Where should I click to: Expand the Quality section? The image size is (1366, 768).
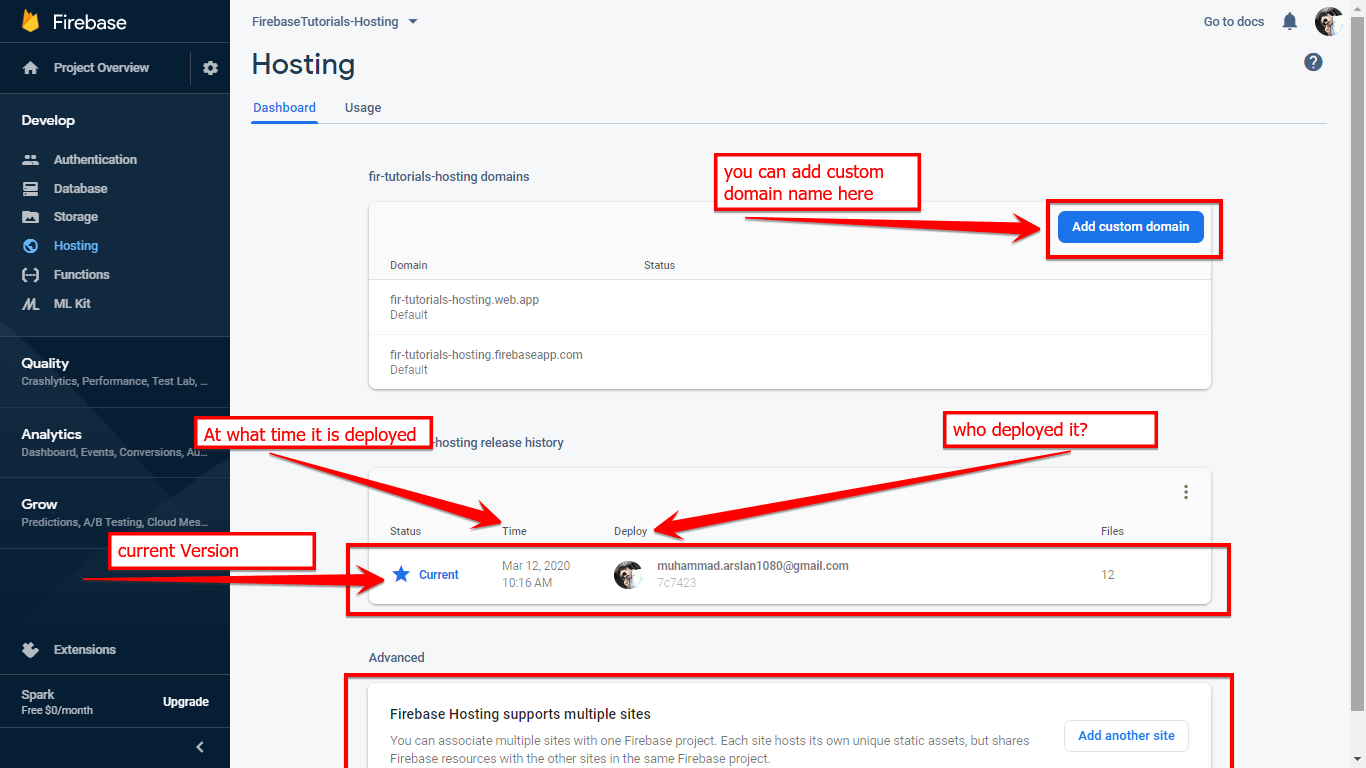click(x=115, y=371)
